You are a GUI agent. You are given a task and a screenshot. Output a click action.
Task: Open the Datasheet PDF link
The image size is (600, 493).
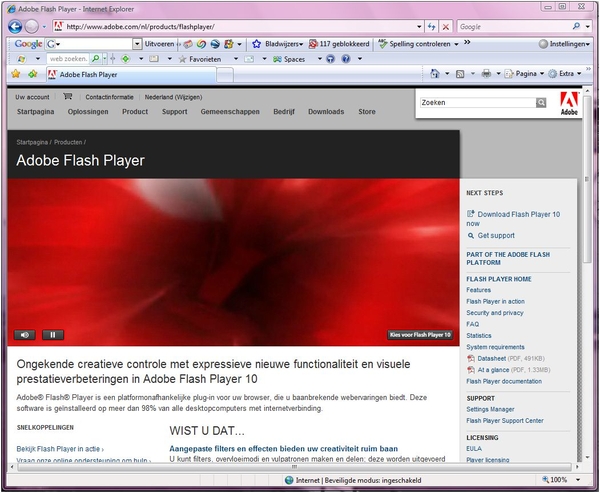pyautogui.click(x=491, y=359)
